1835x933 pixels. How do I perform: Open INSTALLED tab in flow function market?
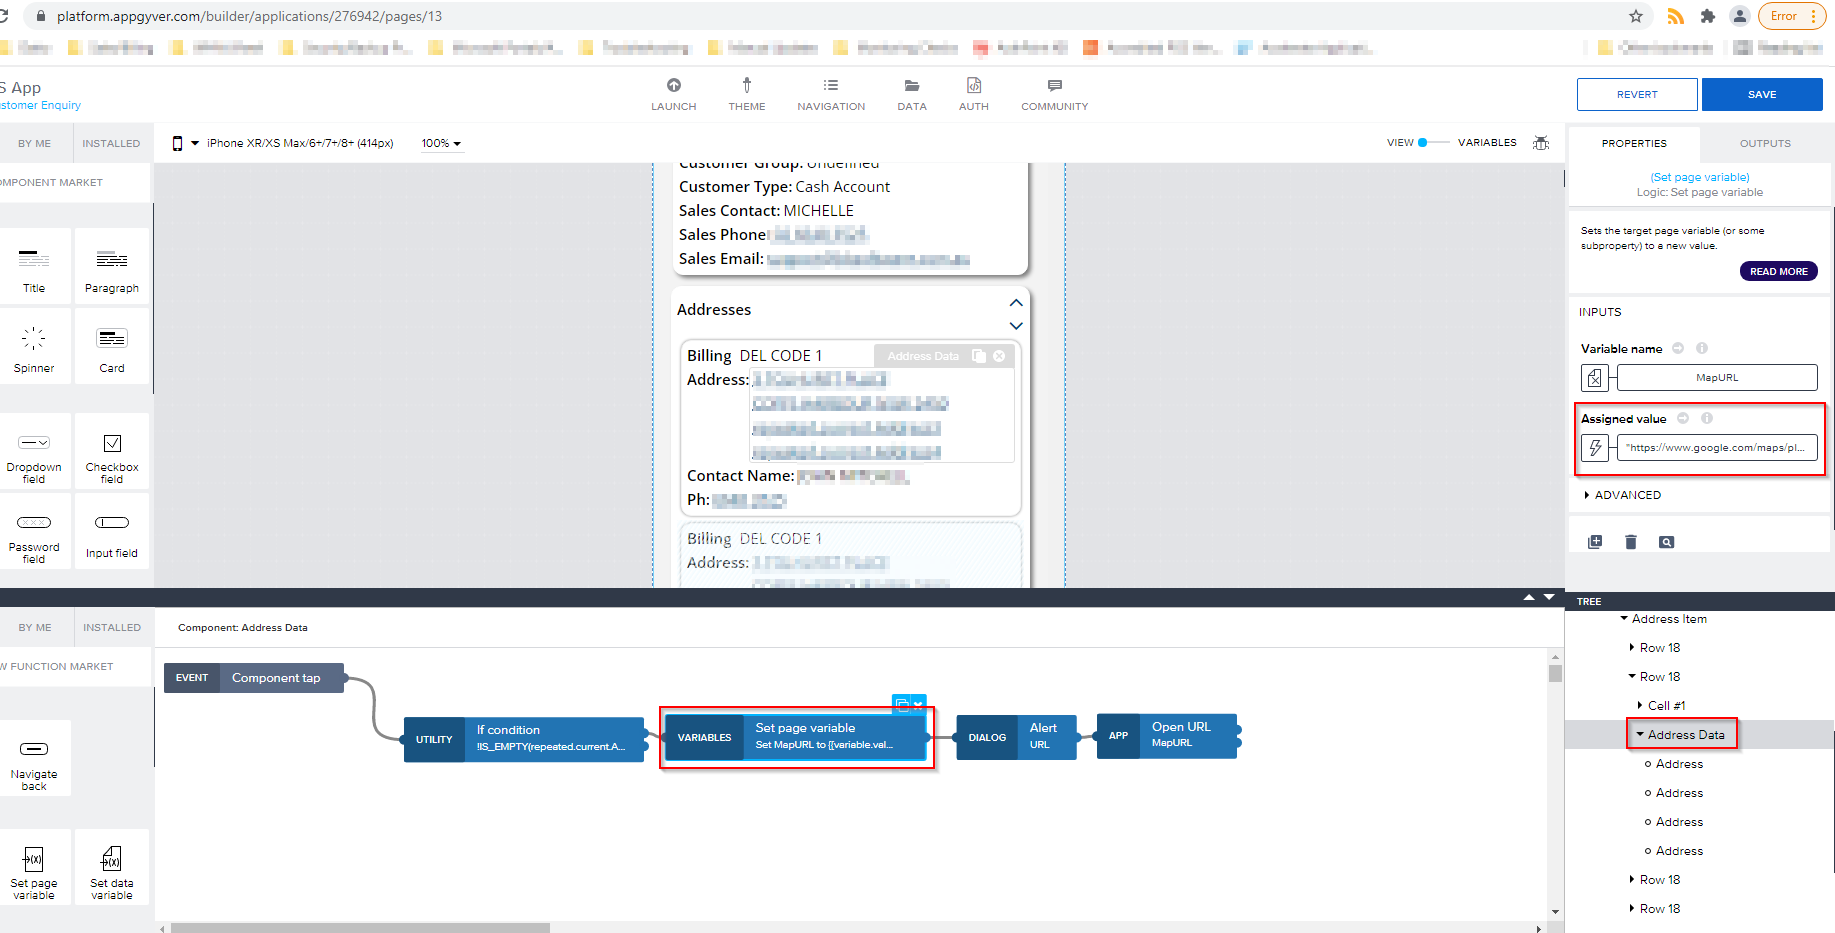click(112, 628)
